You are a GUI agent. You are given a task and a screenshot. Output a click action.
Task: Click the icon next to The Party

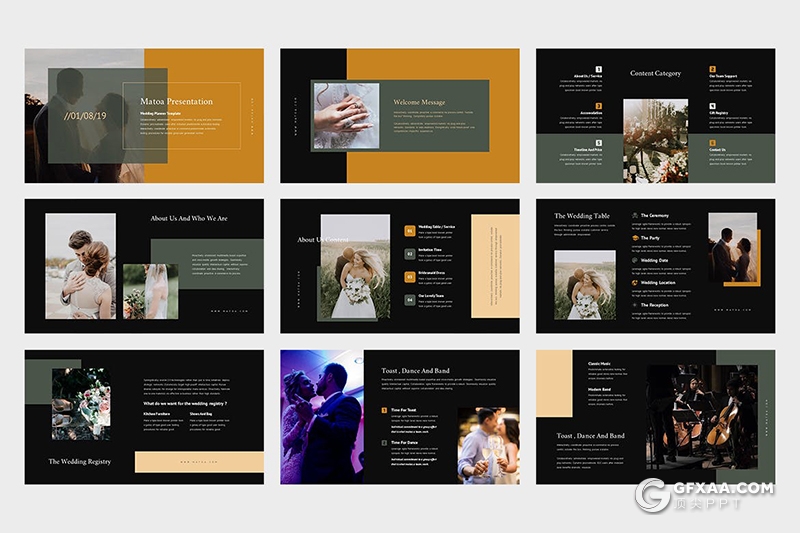(x=634, y=238)
